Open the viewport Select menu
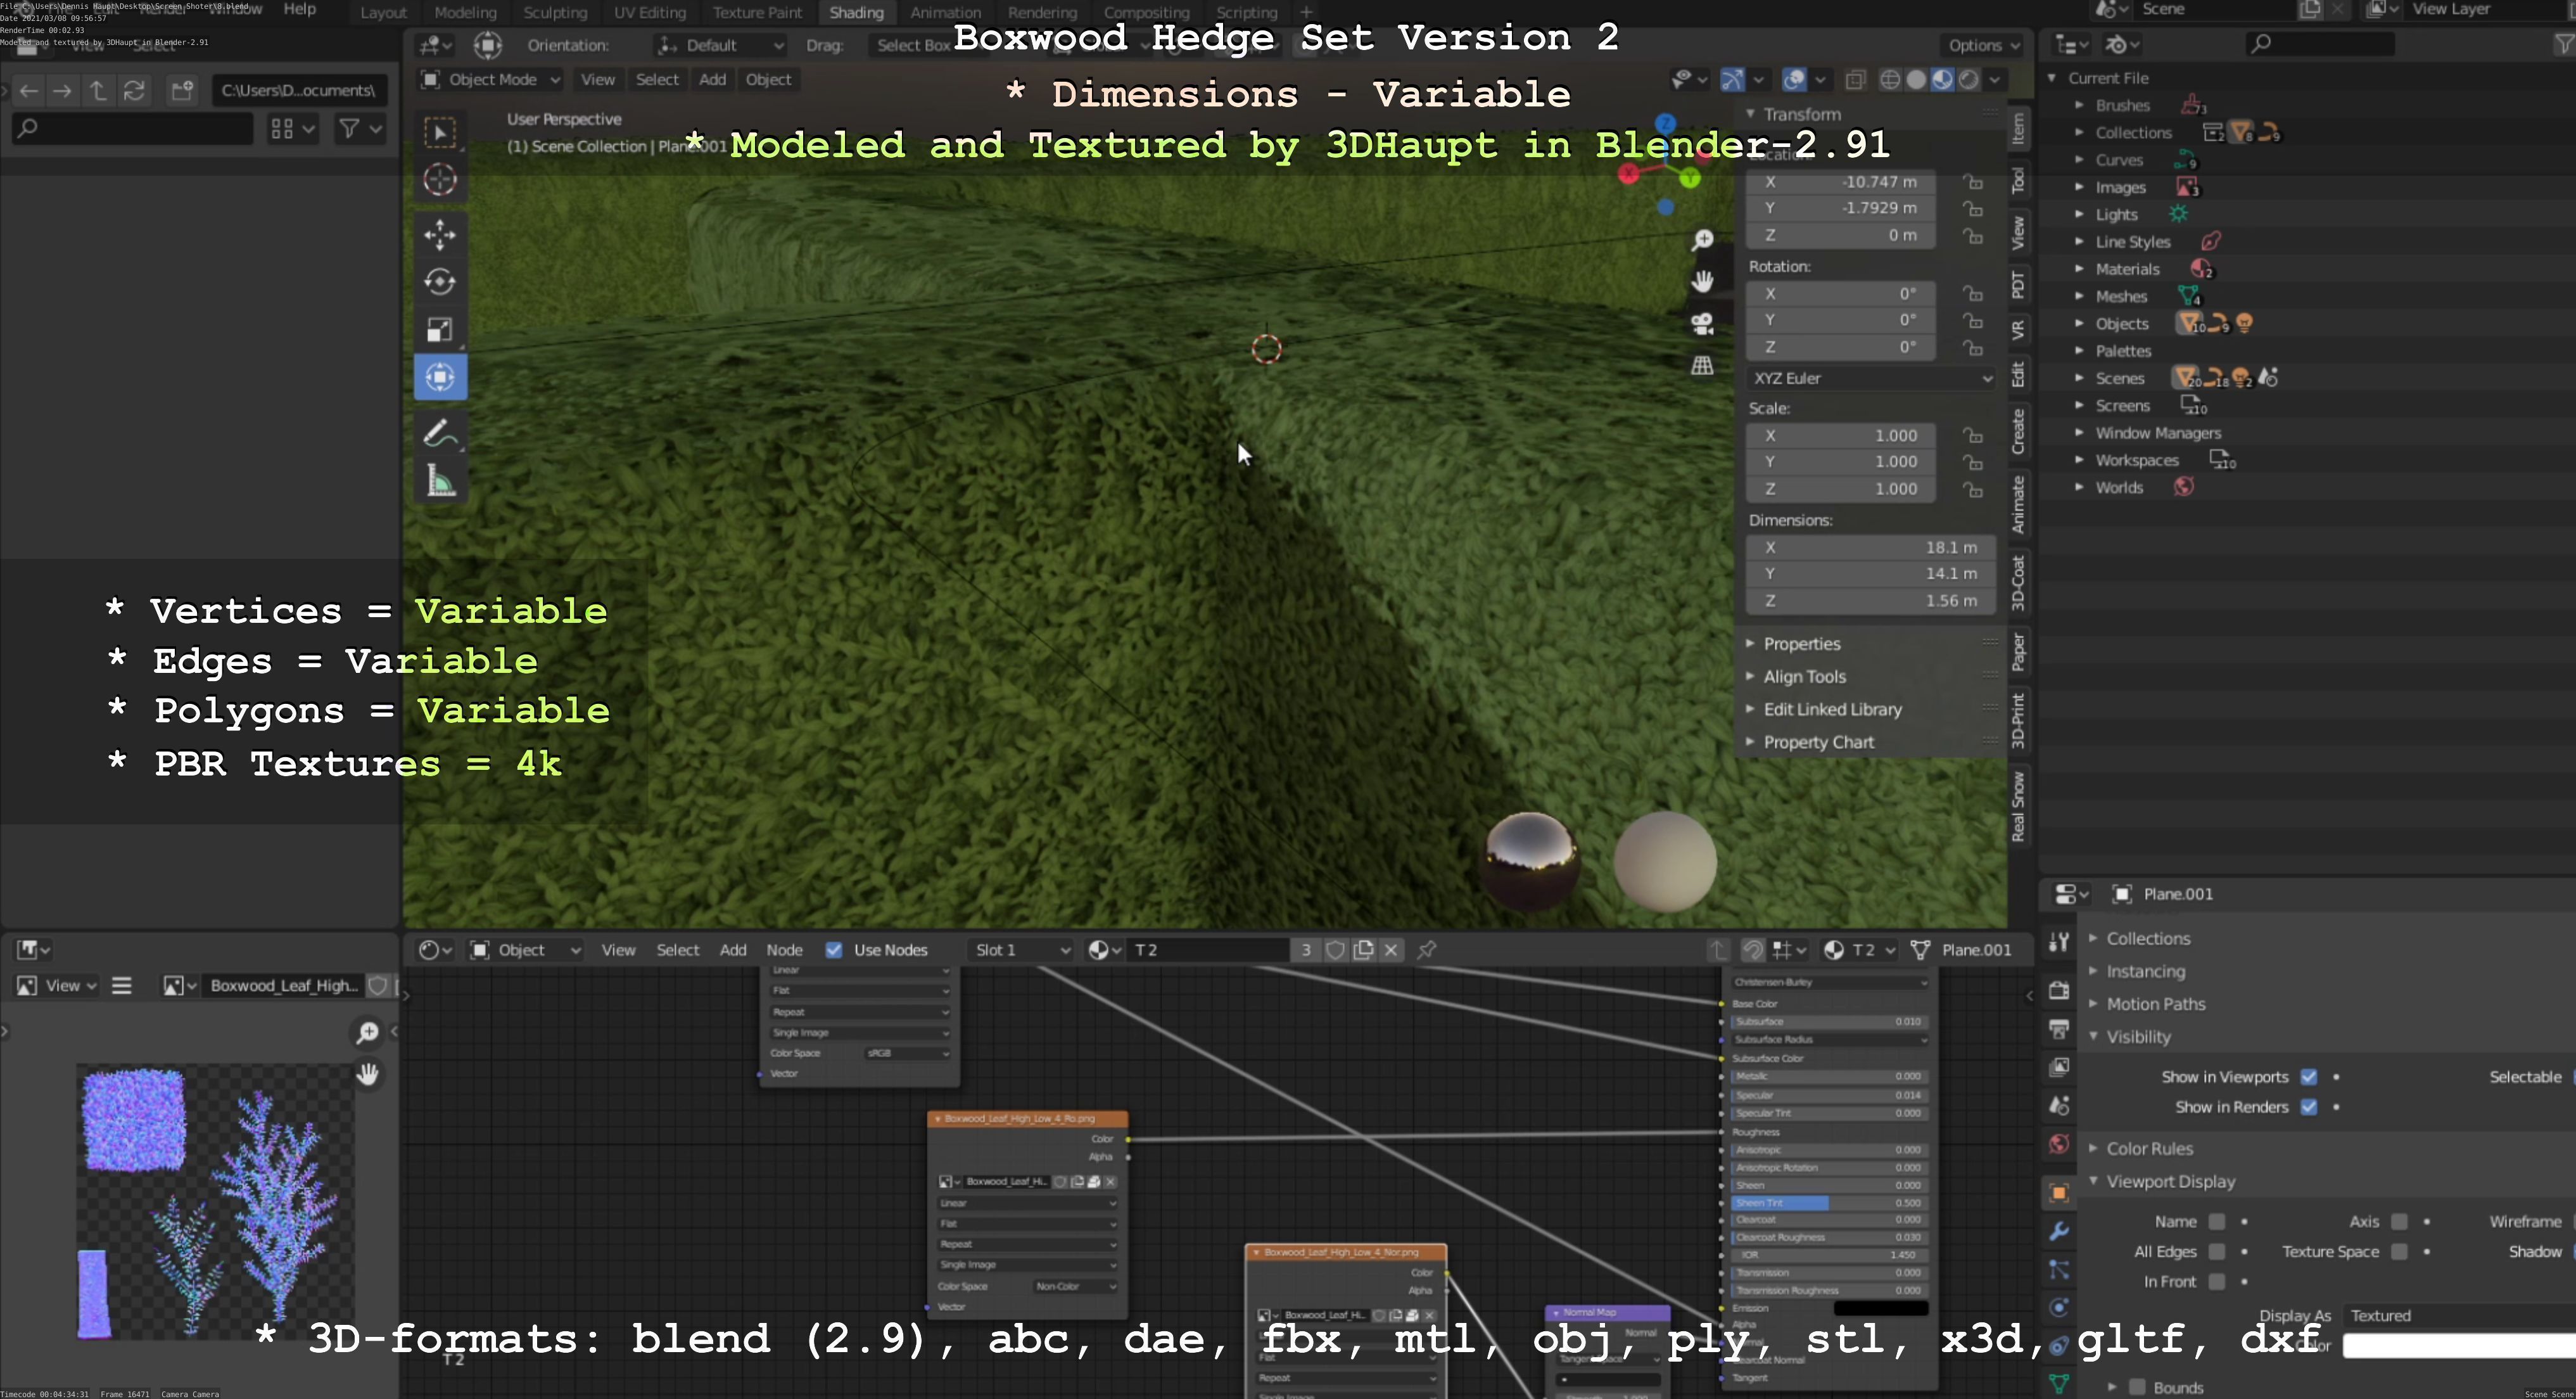 tap(657, 80)
